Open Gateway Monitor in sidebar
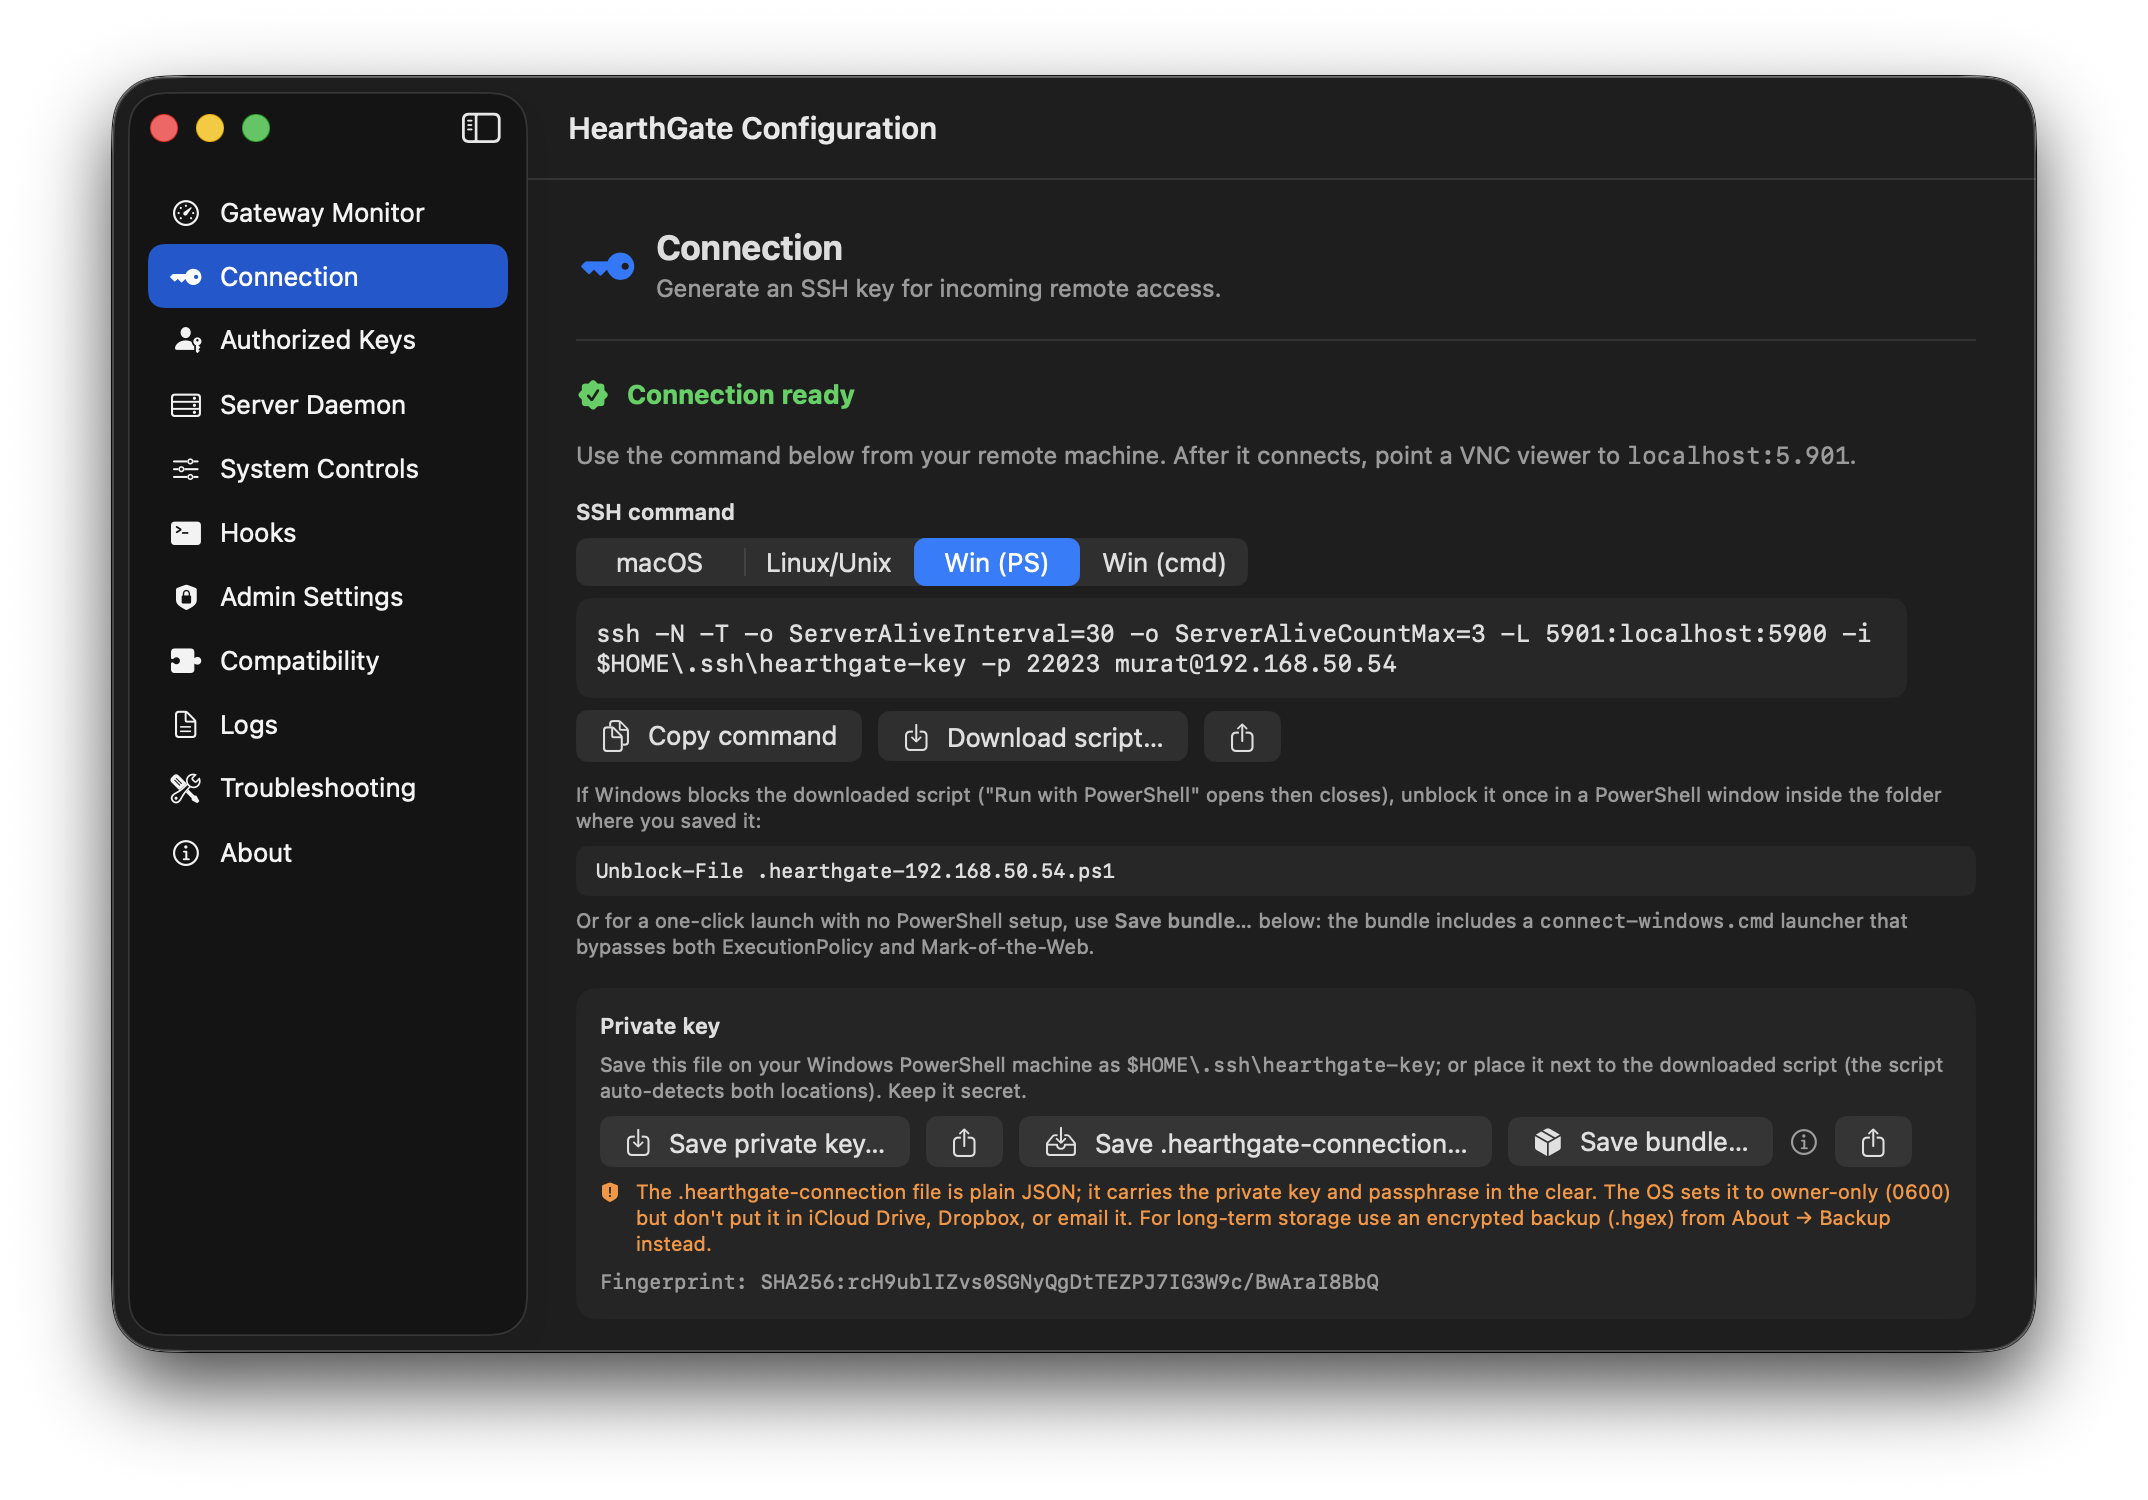This screenshot has width=2148, height=1500. (327, 212)
